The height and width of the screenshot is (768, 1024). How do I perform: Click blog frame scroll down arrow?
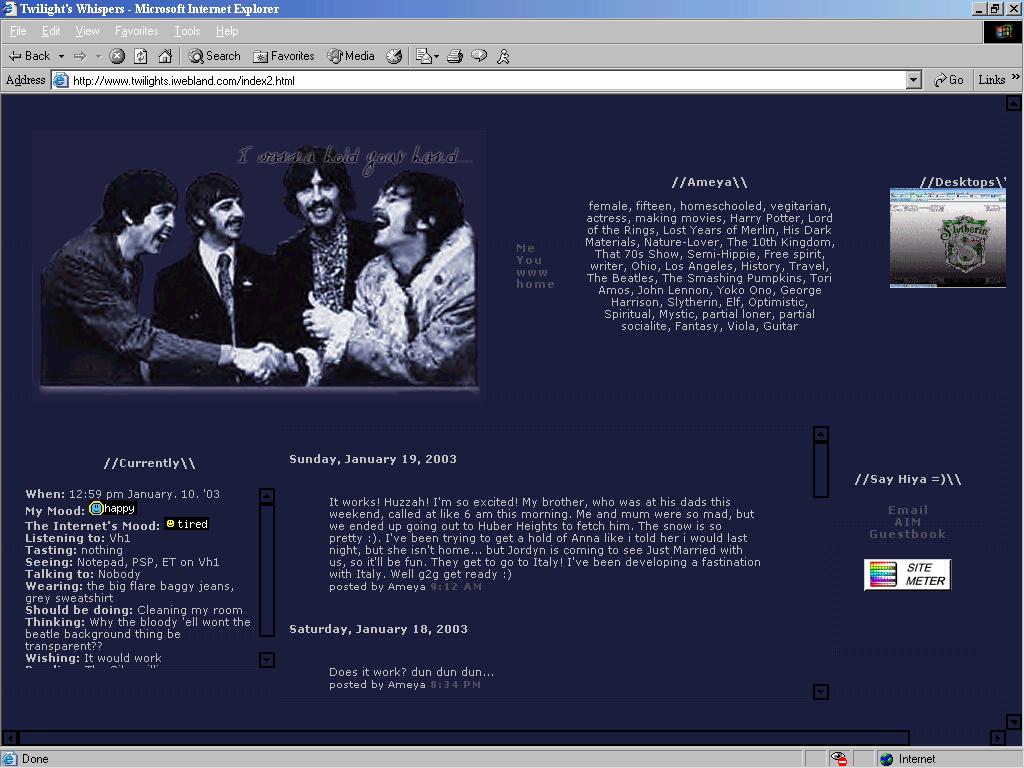[x=821, y=692]
